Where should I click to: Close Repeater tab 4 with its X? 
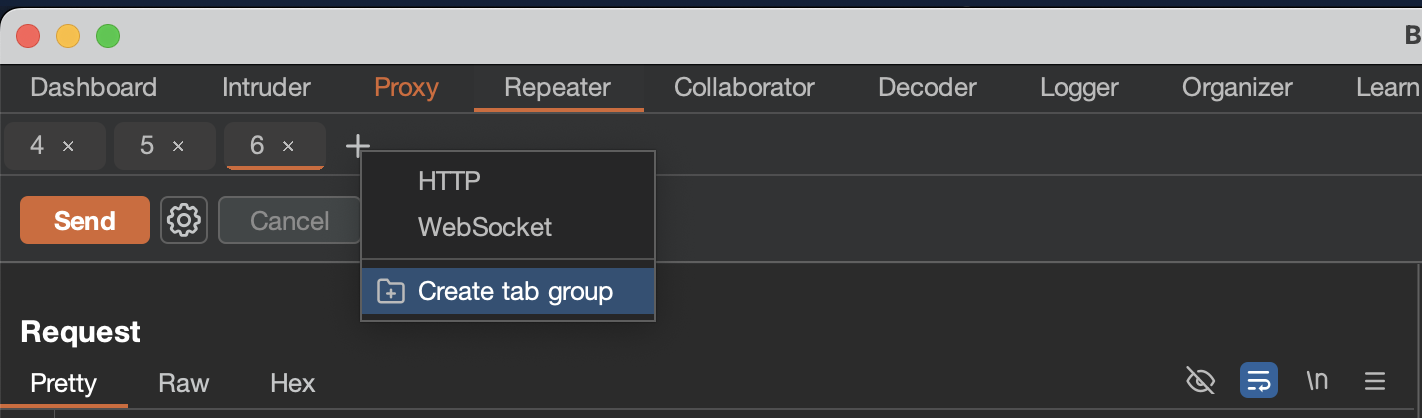[x=68, y=147]
